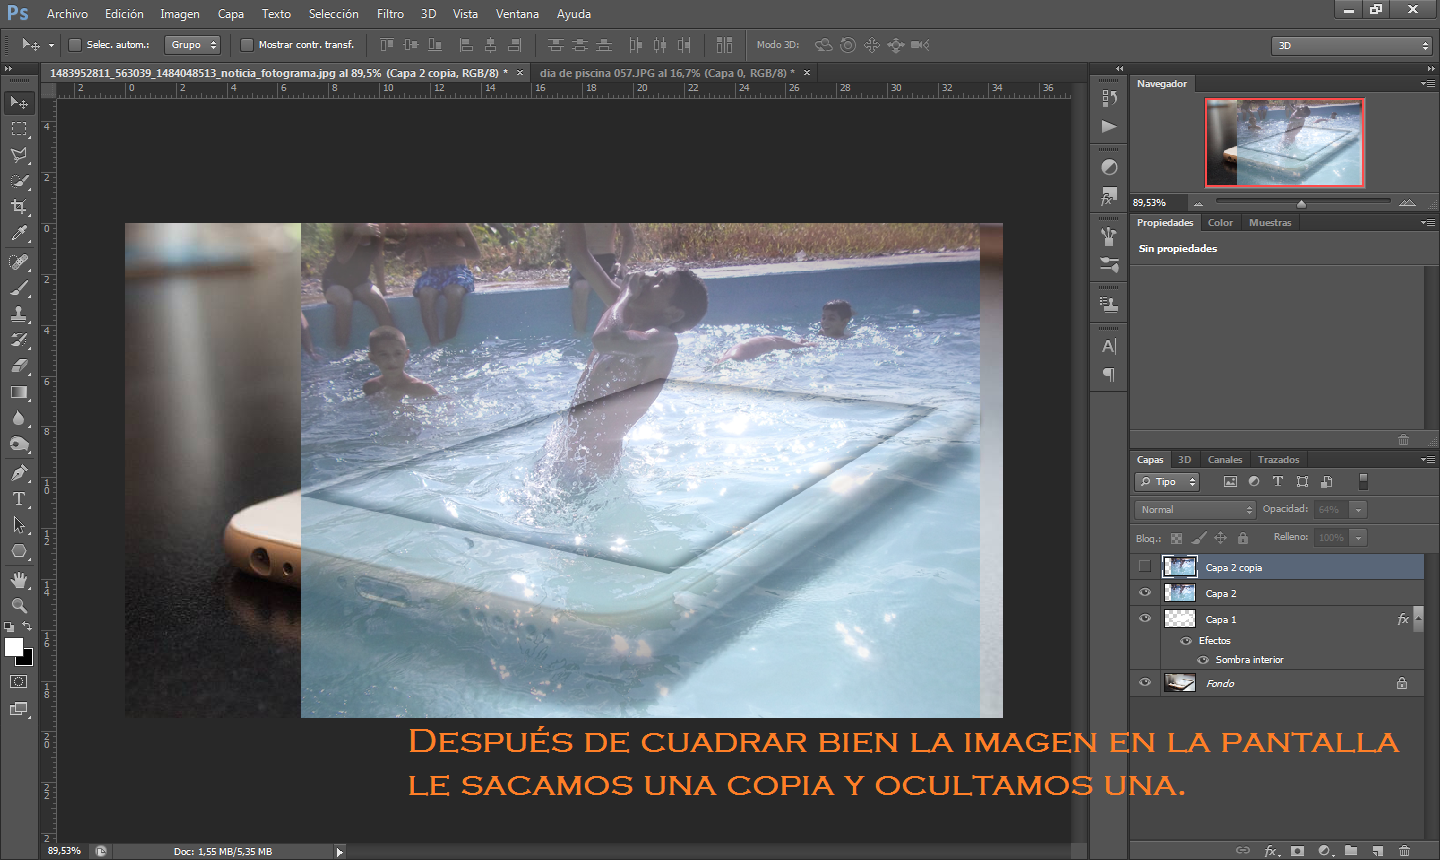The width and height of the screenshot is (1440, 860).
Task: Move the Navegador zoom slider
Action: 1301,203
